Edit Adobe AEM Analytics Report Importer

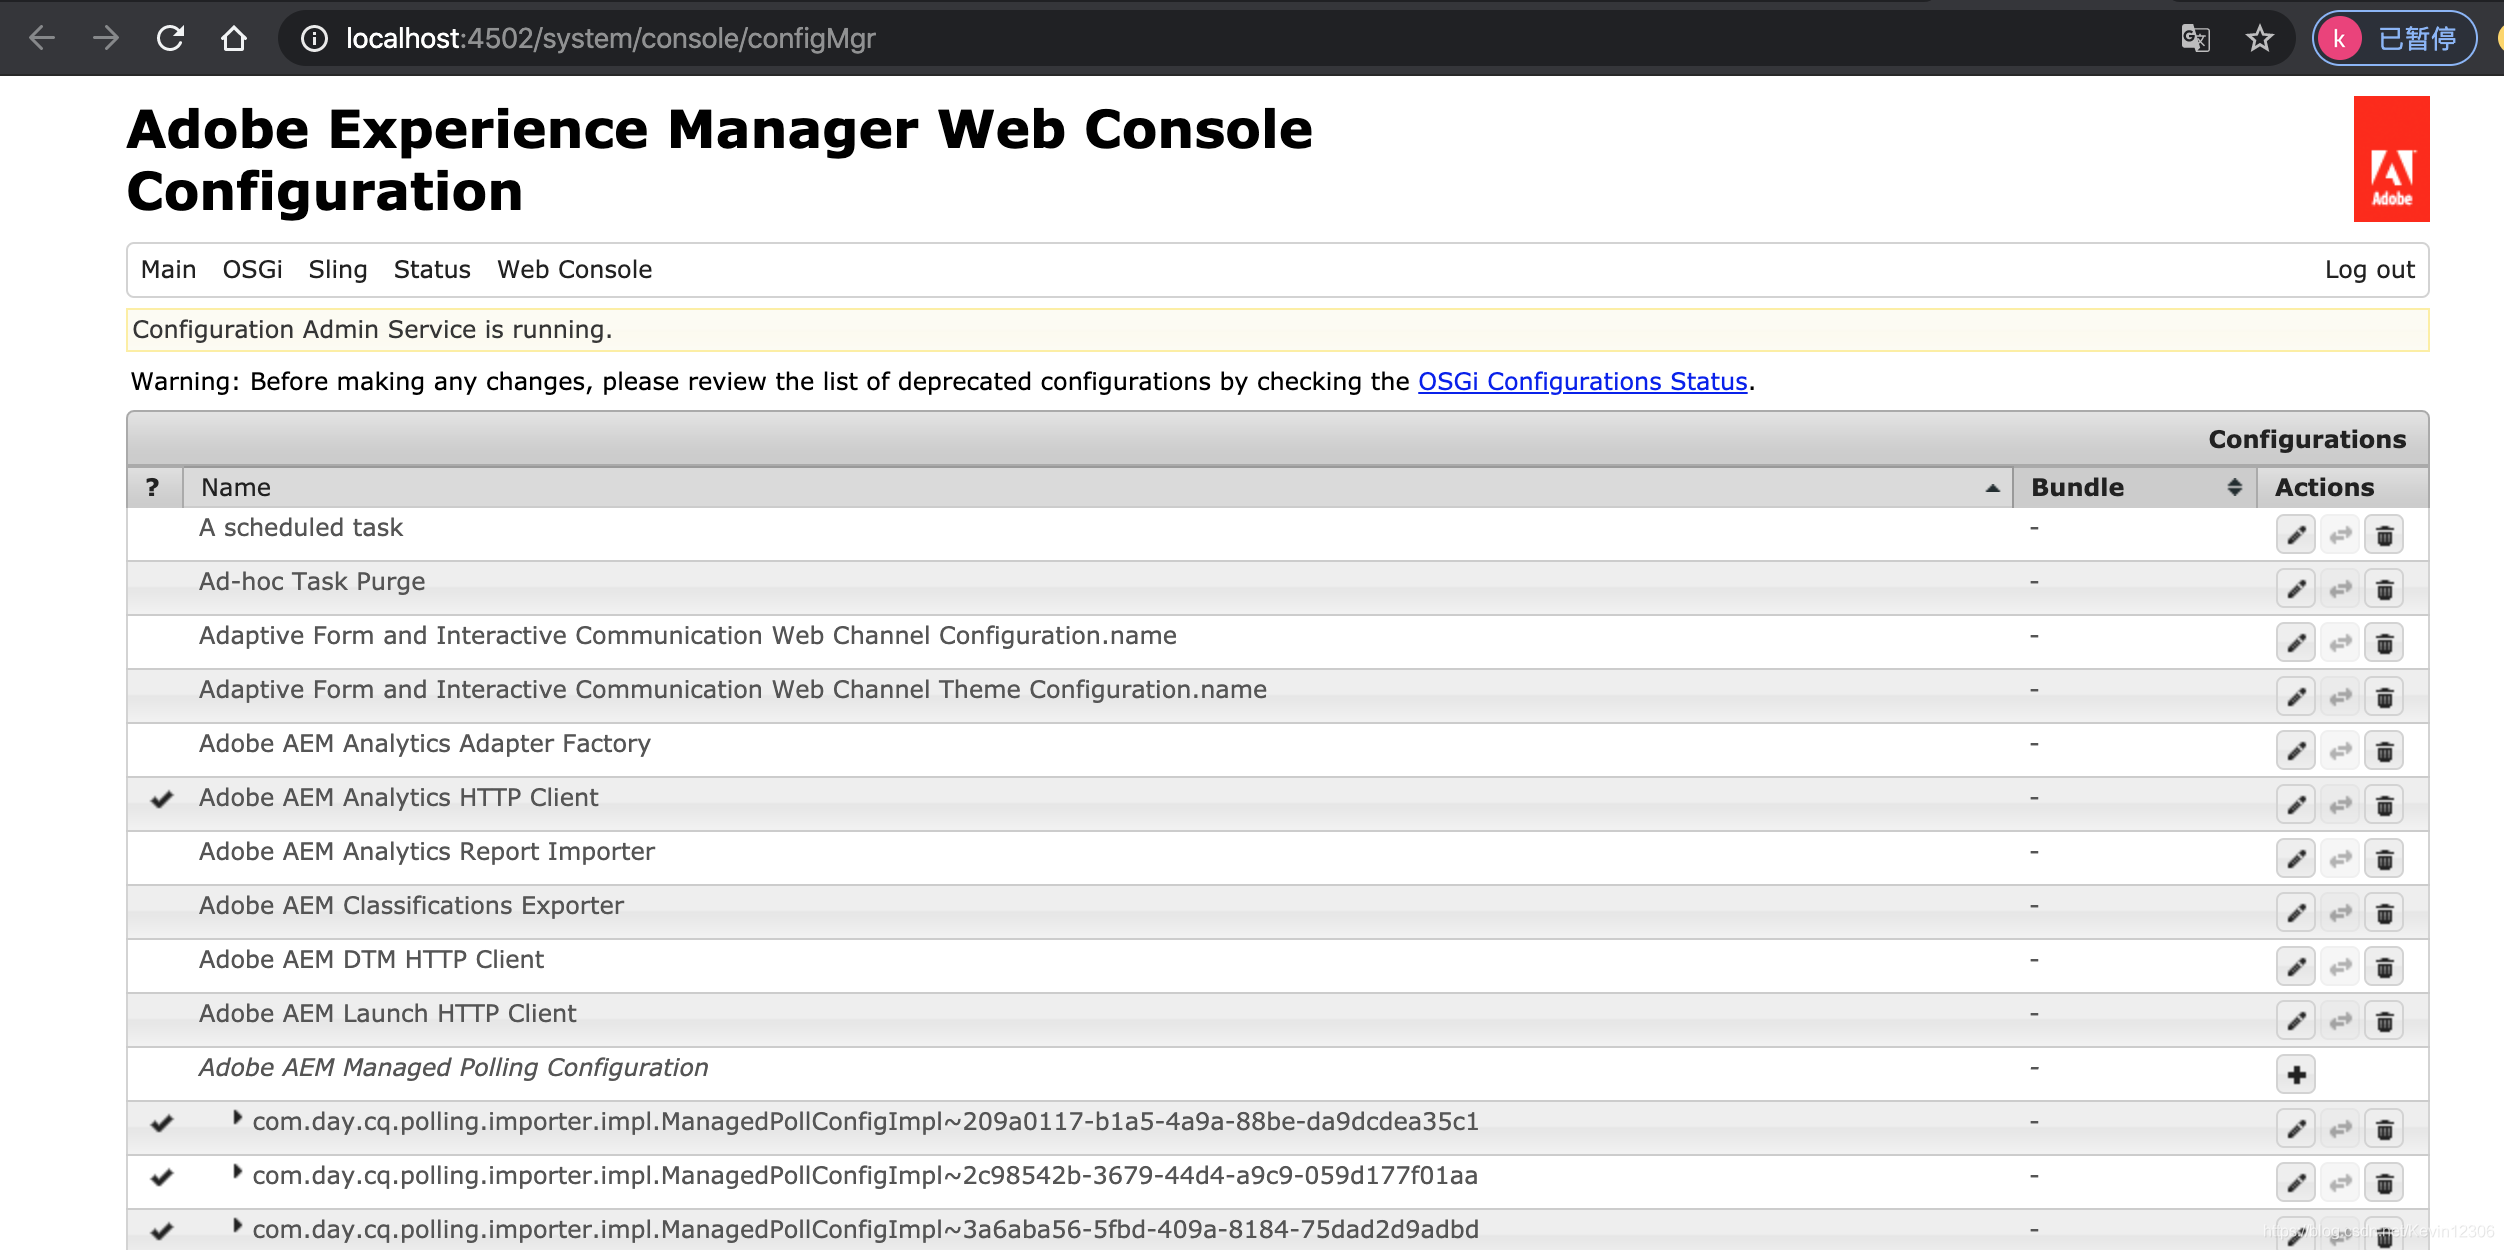coord(2296,859)
